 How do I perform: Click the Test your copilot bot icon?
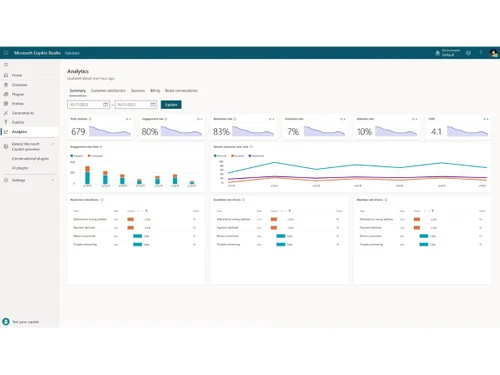6,321
